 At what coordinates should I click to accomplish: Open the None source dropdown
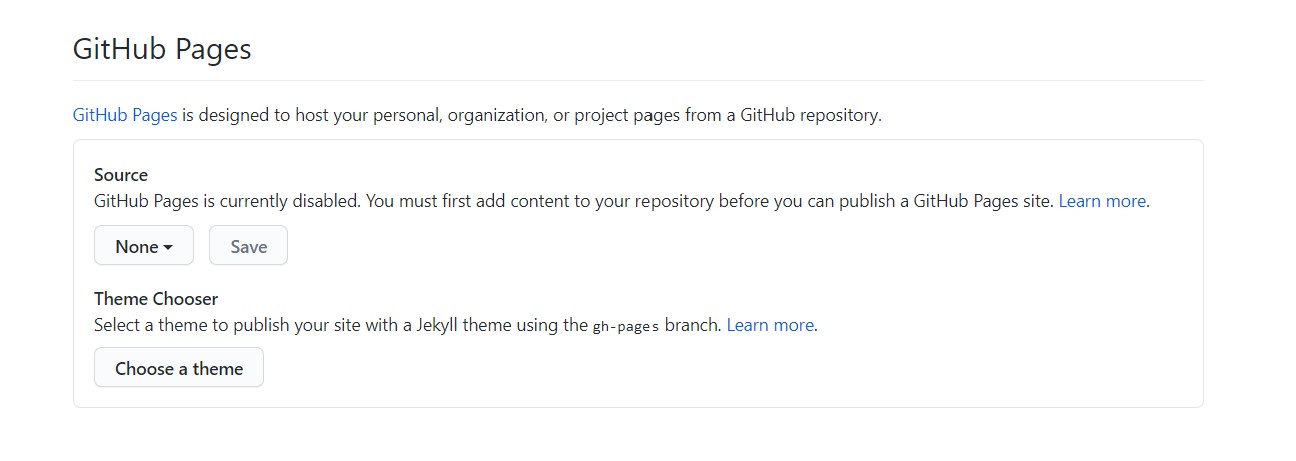click(144, 246)
